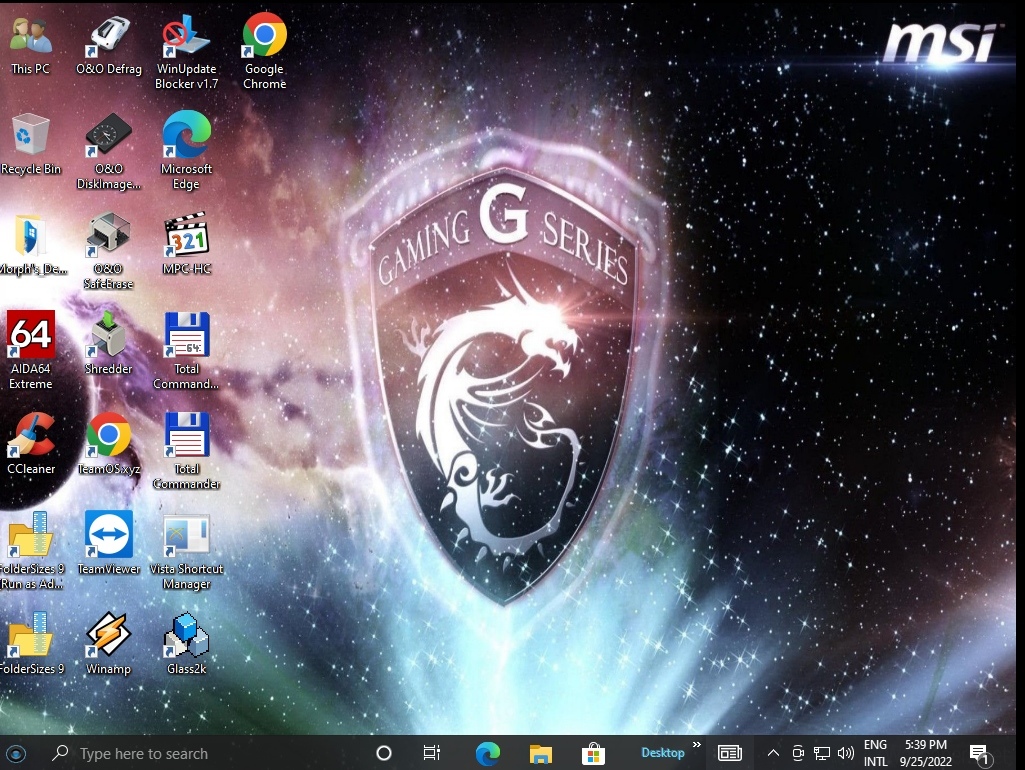This screenshot has height=770, width=1025.
Task: Launch Microsoft Edge desktop shortcut
Action: [x=186, y=152]
